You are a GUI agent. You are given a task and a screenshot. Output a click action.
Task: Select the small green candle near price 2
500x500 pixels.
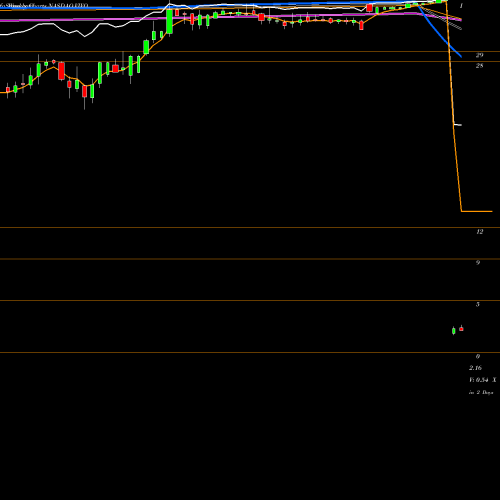453,331
